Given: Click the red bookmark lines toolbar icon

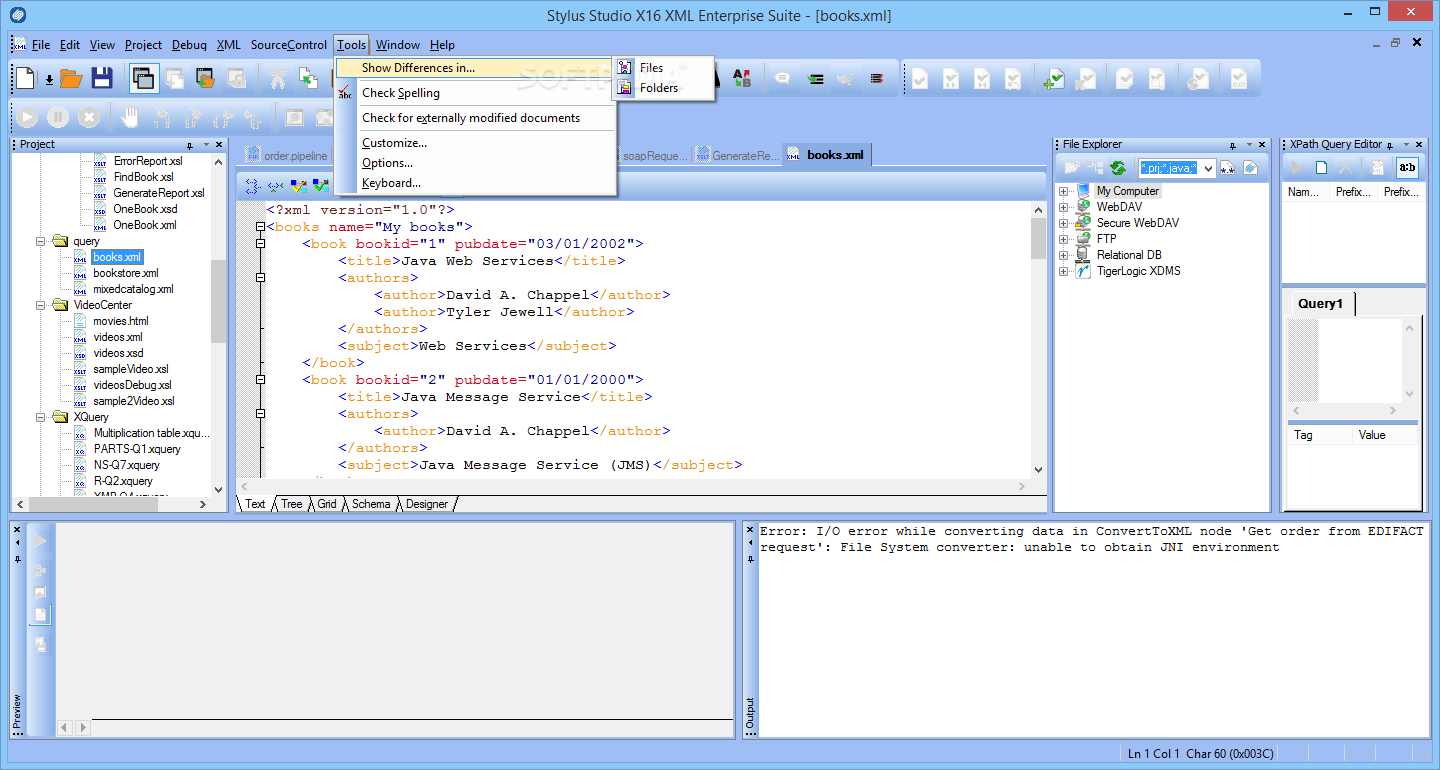Looking at the screenshot, I should pyautogui.click(x=876, y=78).
